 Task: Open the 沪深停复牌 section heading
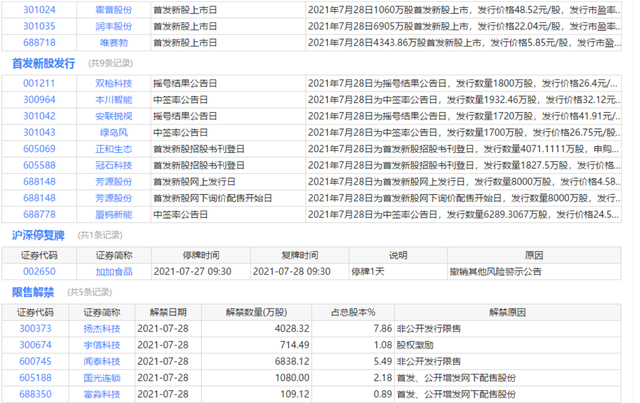(38, 235)
